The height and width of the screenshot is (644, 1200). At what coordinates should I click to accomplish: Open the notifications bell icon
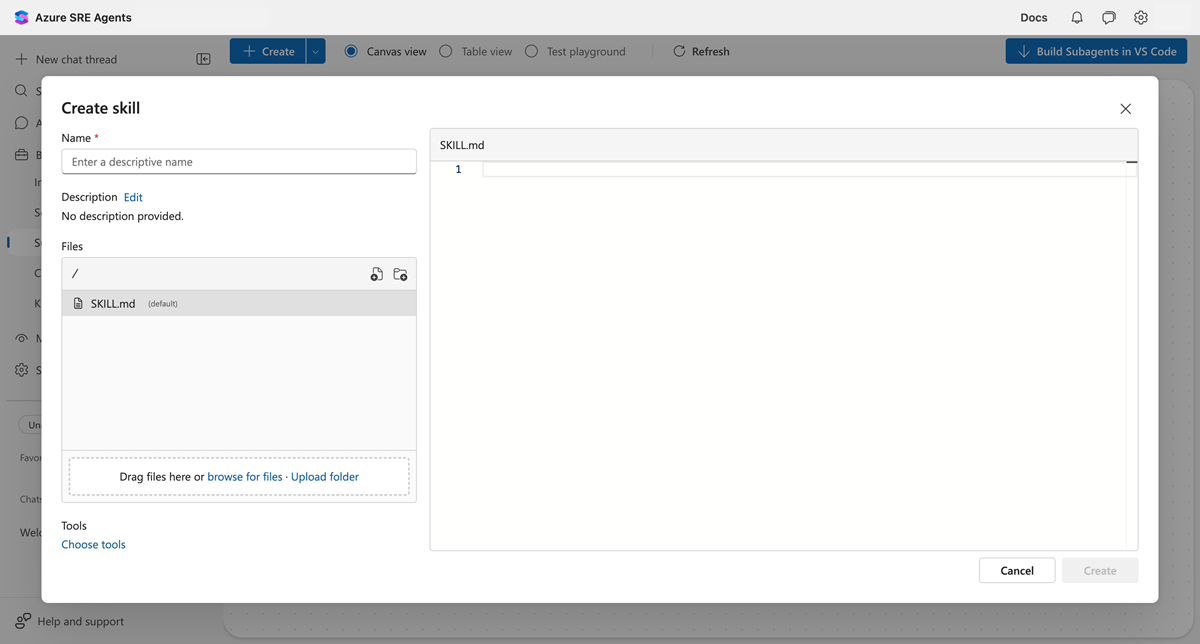click(x=1077, y=18)
